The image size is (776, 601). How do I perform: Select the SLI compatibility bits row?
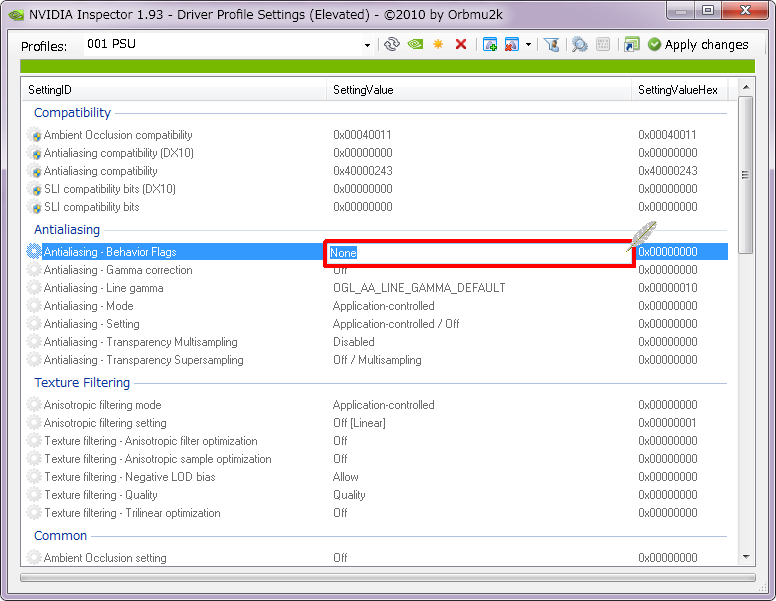[375, 207]
